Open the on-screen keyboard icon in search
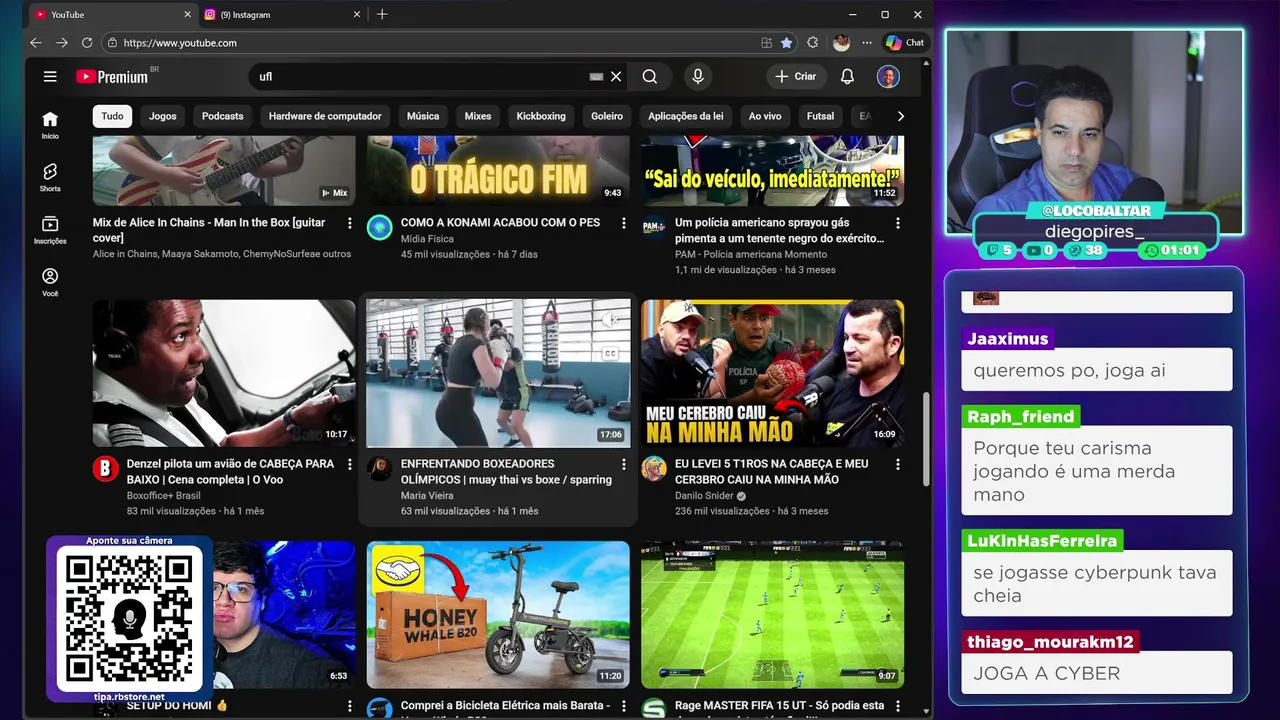 [596, 76]
